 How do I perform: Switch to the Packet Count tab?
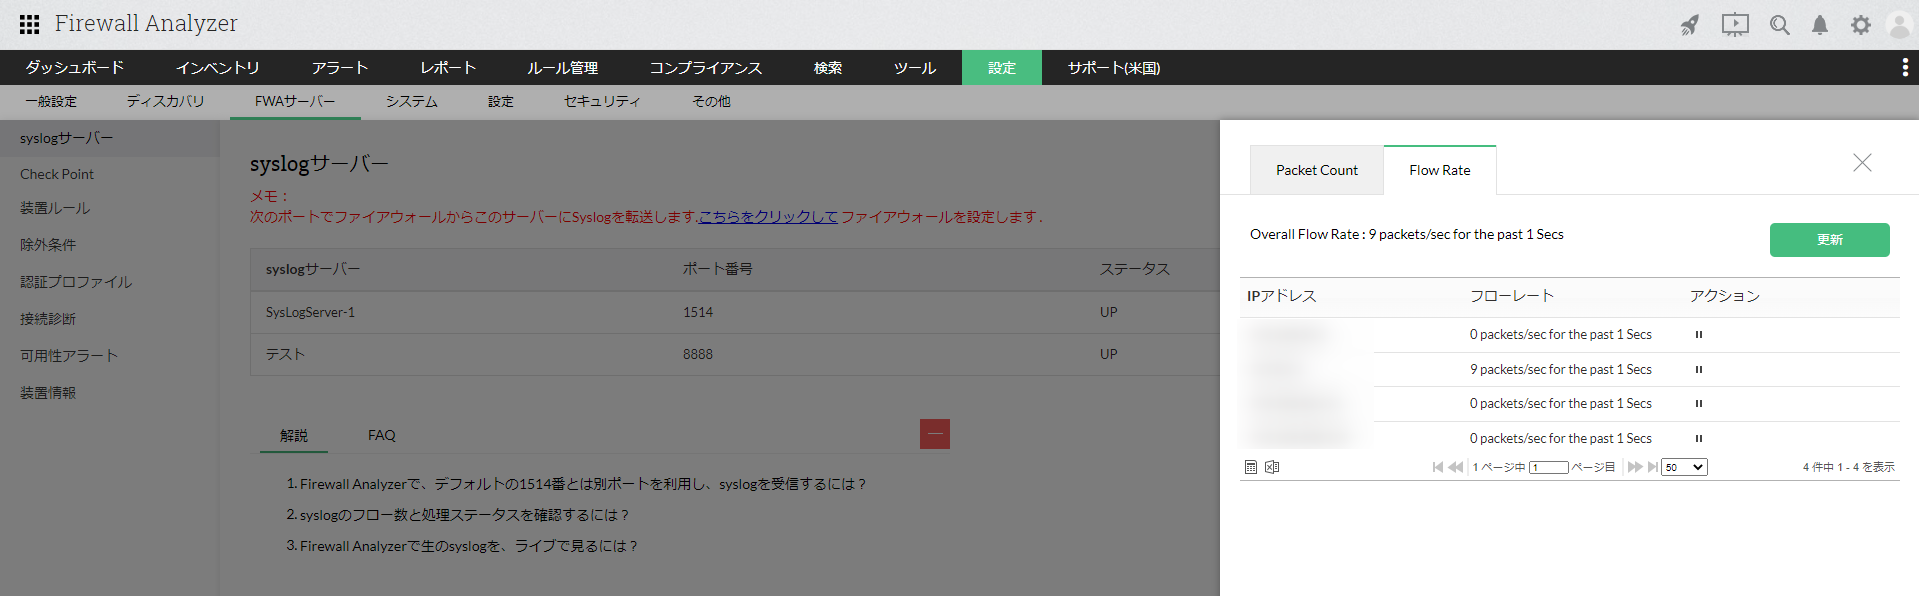[1317, 170]
